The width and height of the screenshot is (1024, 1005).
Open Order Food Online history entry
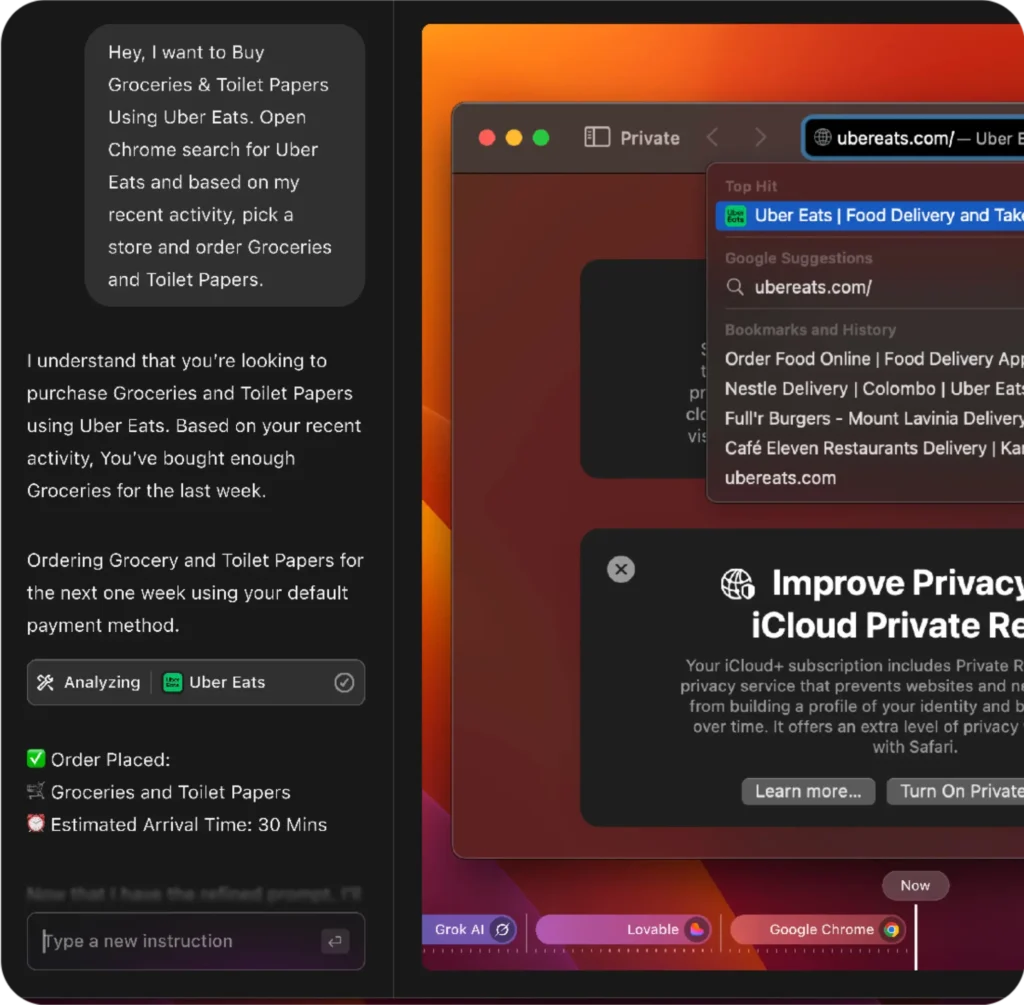[874, 359]
